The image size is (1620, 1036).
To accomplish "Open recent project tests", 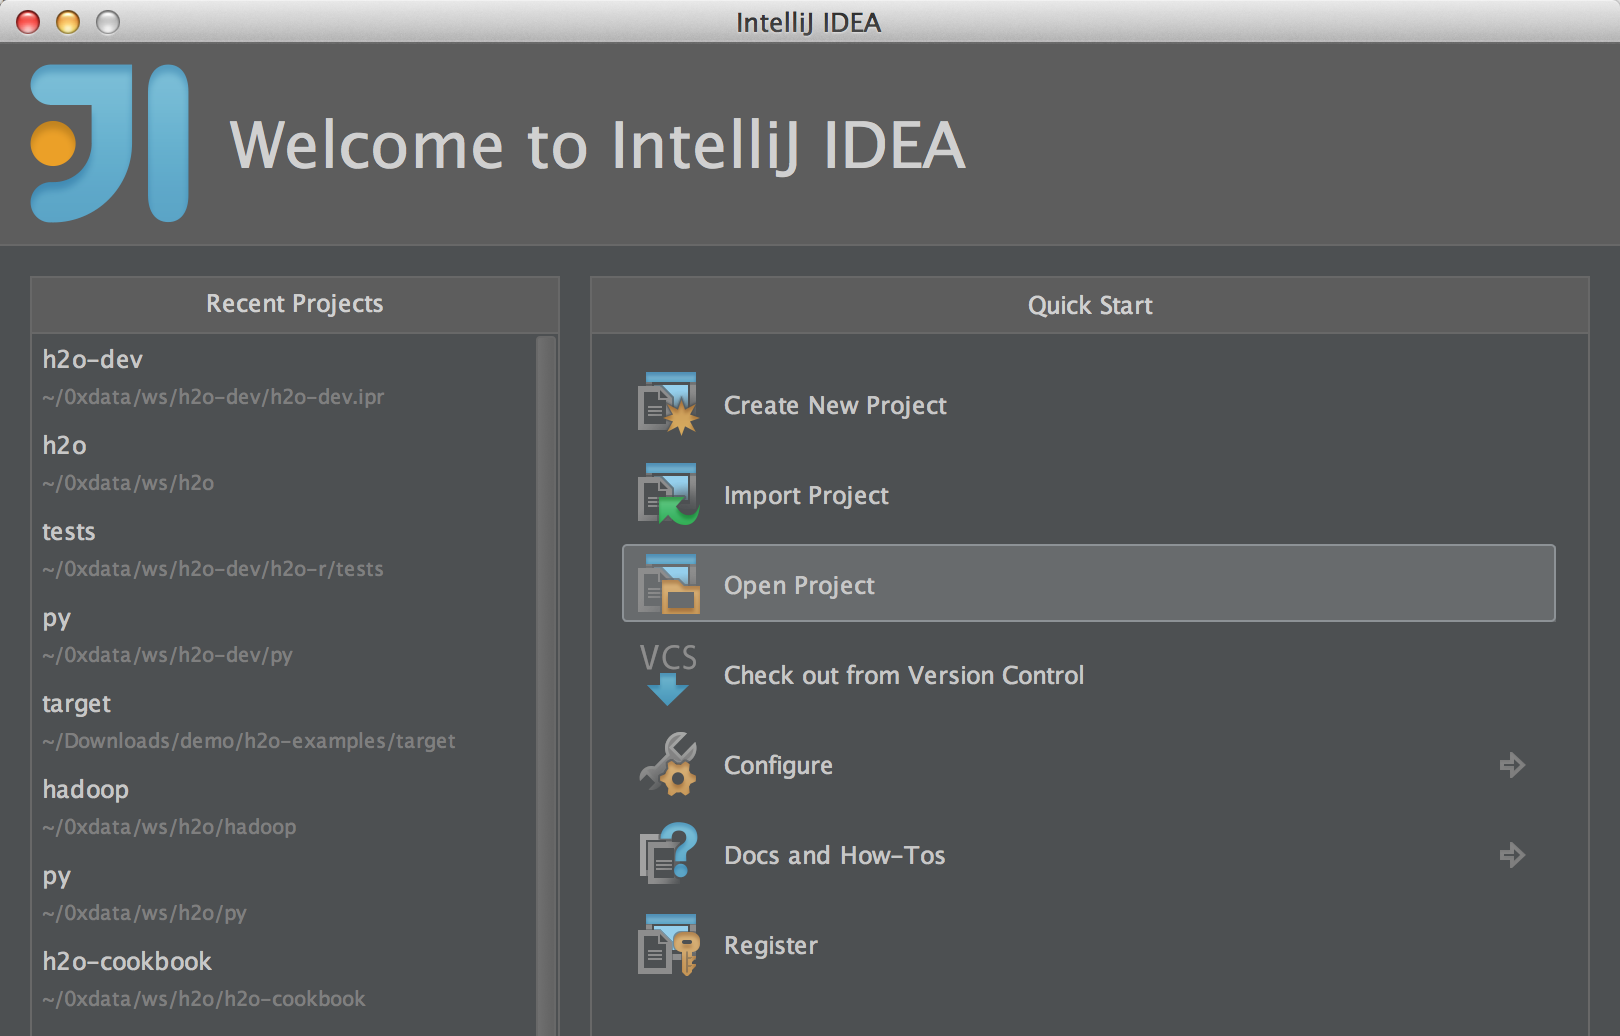I will point(68,531).
